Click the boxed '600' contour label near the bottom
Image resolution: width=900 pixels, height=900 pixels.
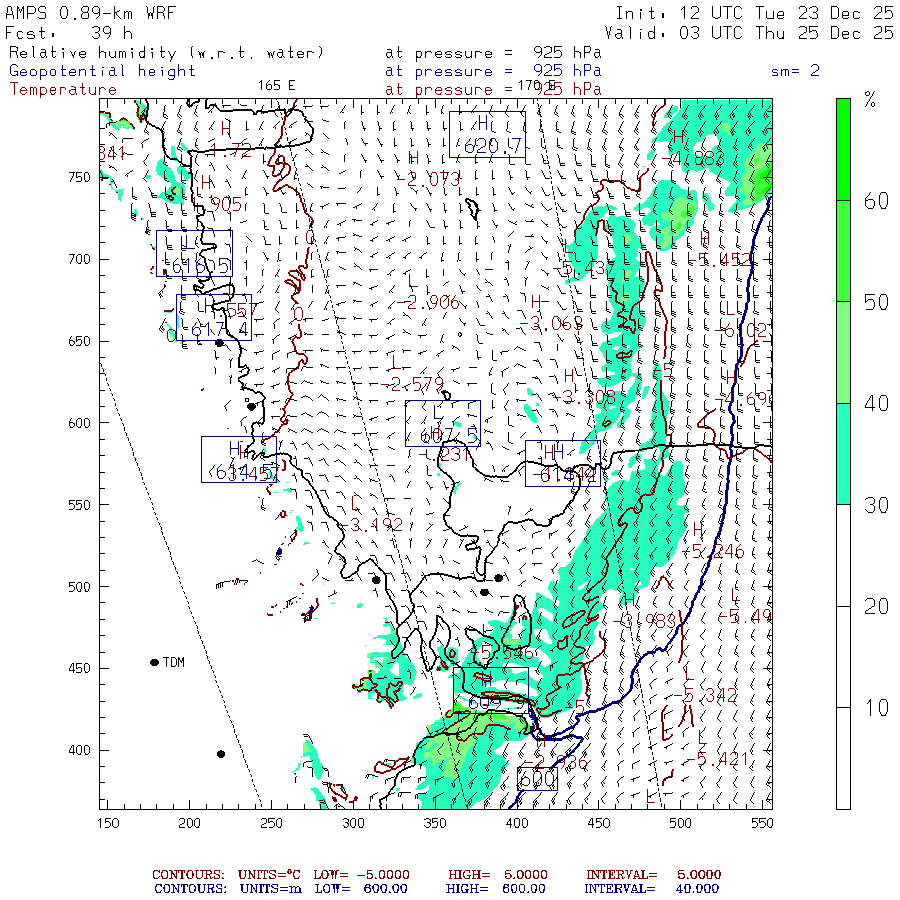(537, 779)
